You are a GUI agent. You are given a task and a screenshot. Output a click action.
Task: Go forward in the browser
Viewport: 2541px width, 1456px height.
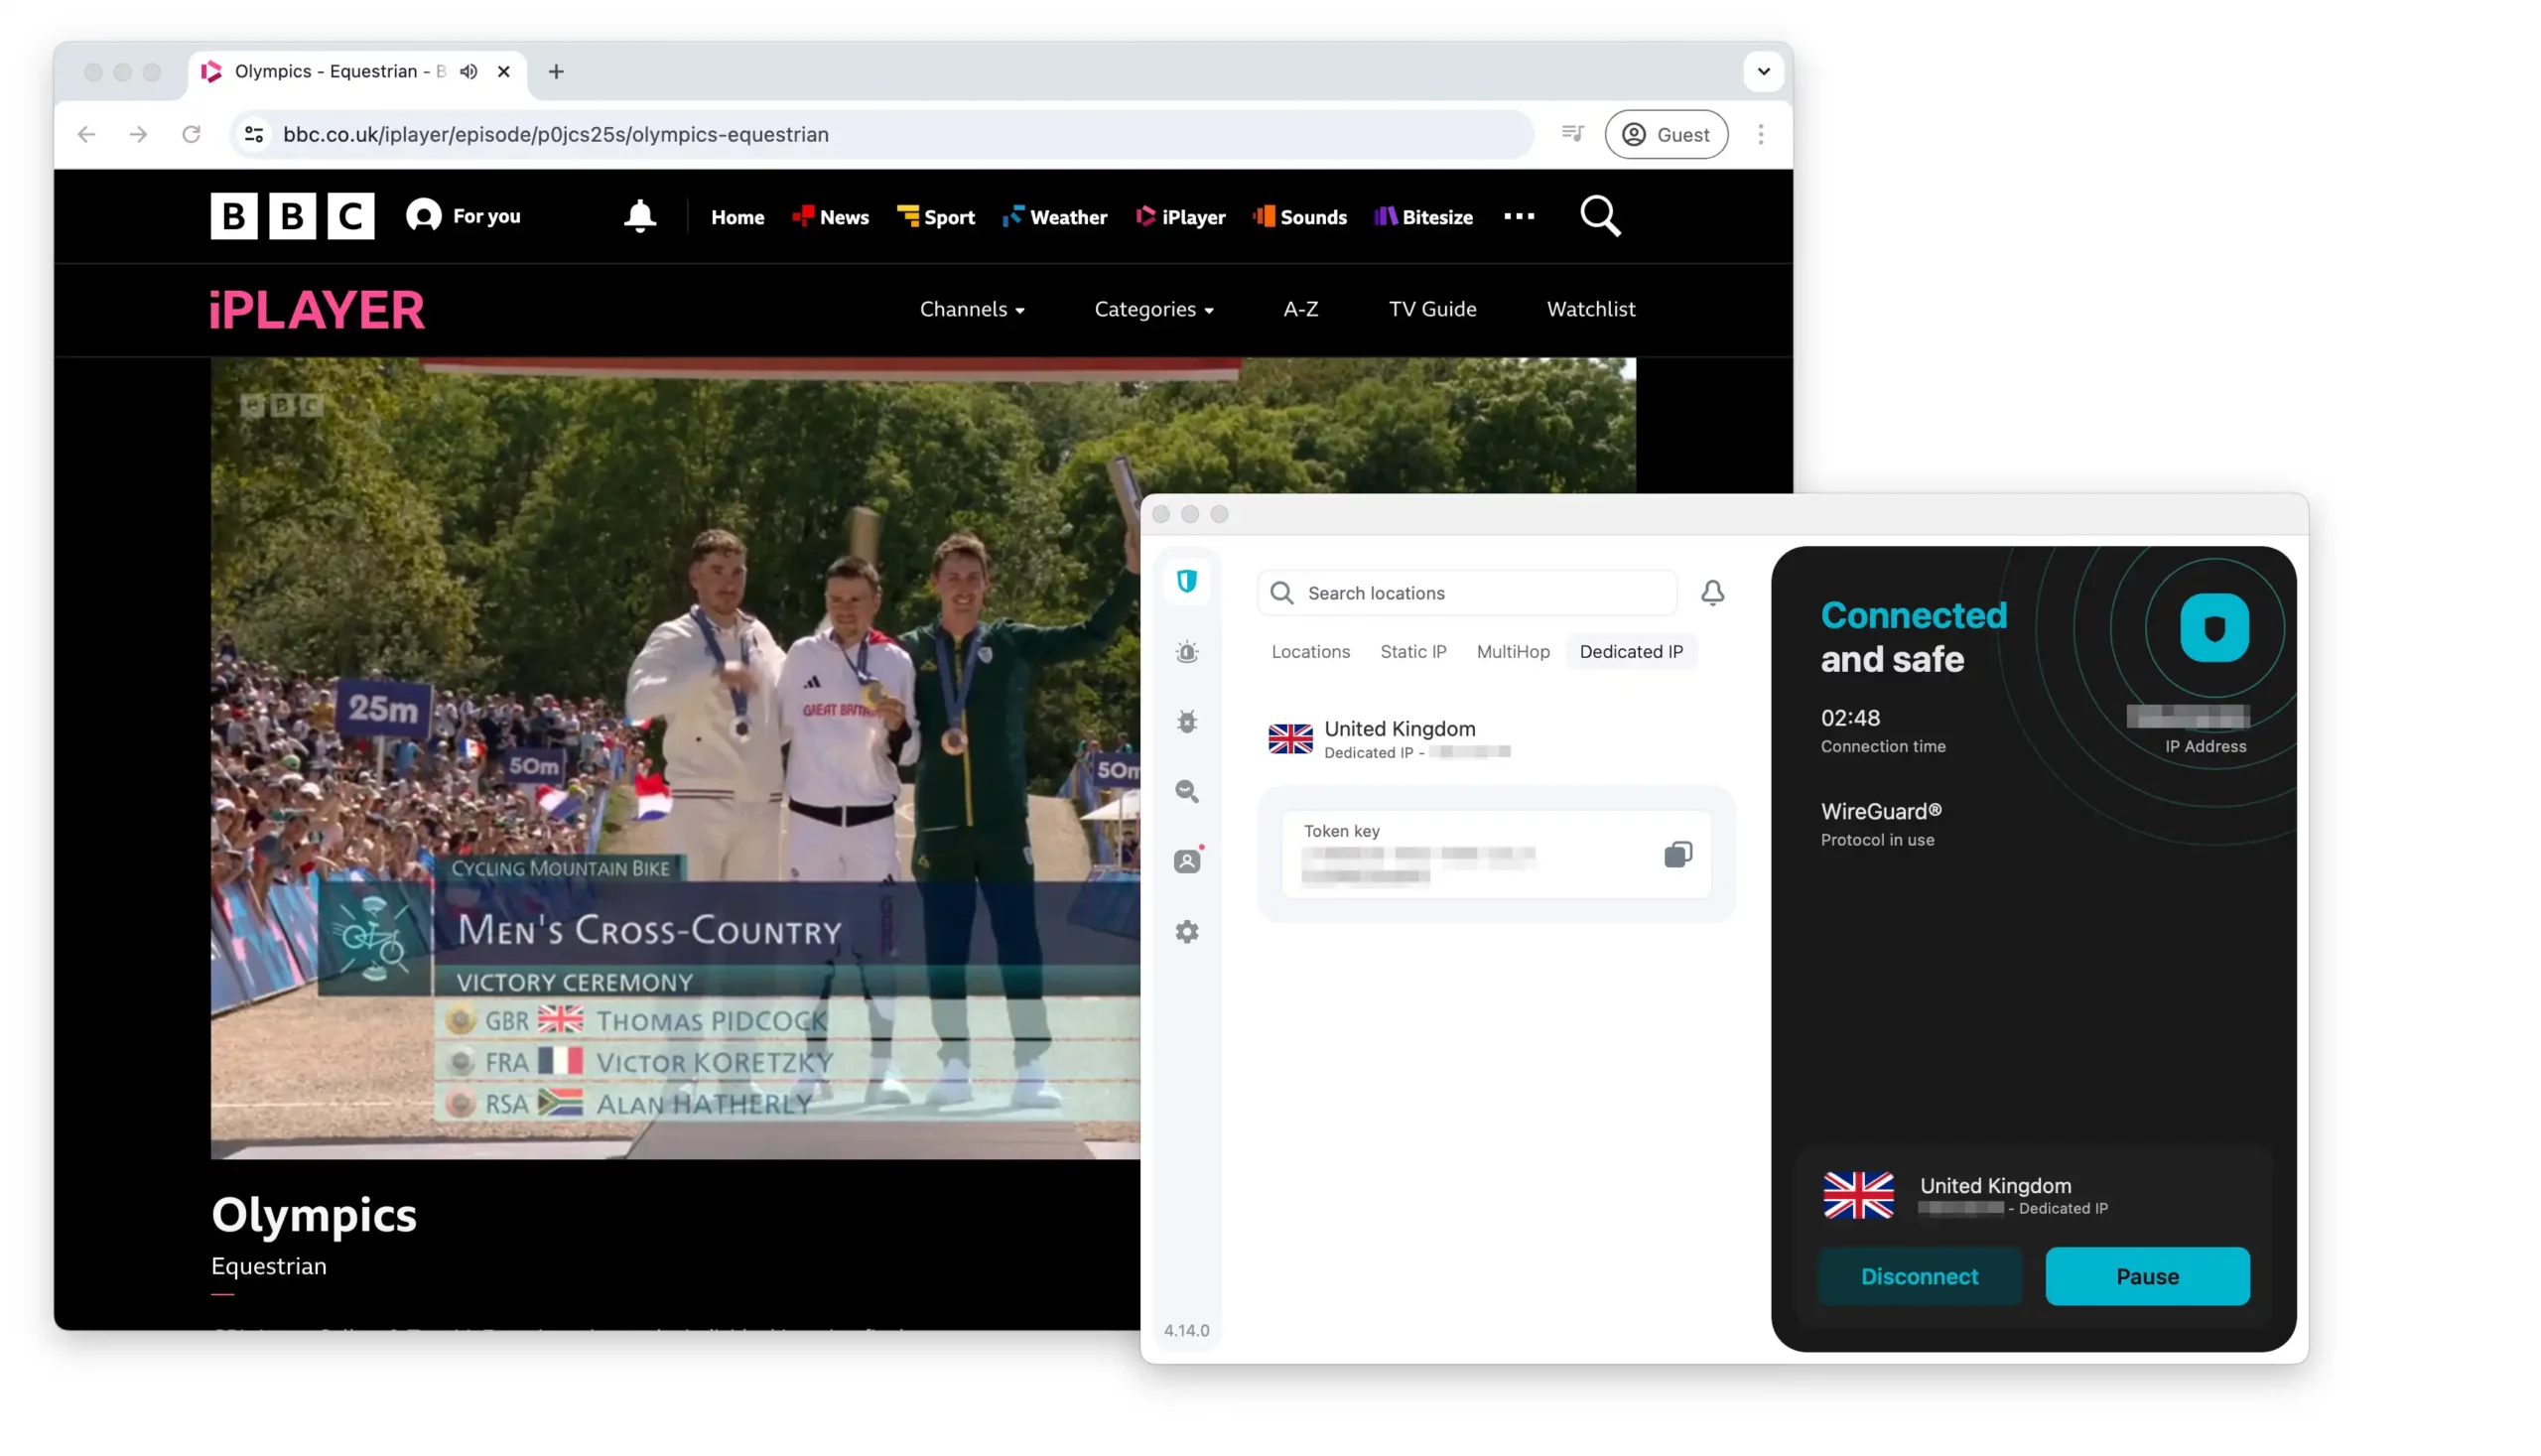click(138, 134)
